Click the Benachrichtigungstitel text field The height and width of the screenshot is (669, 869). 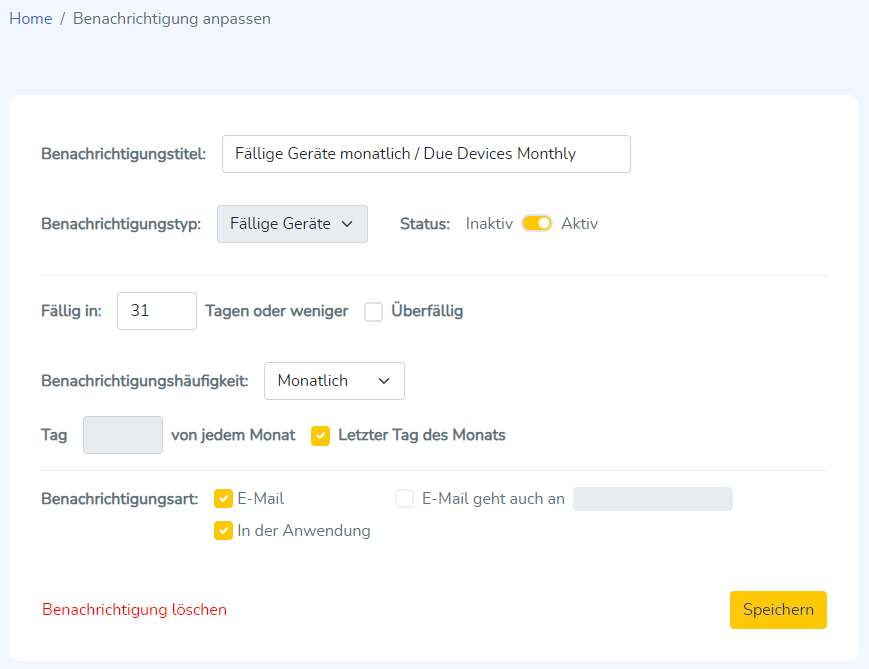coord(426,153)
